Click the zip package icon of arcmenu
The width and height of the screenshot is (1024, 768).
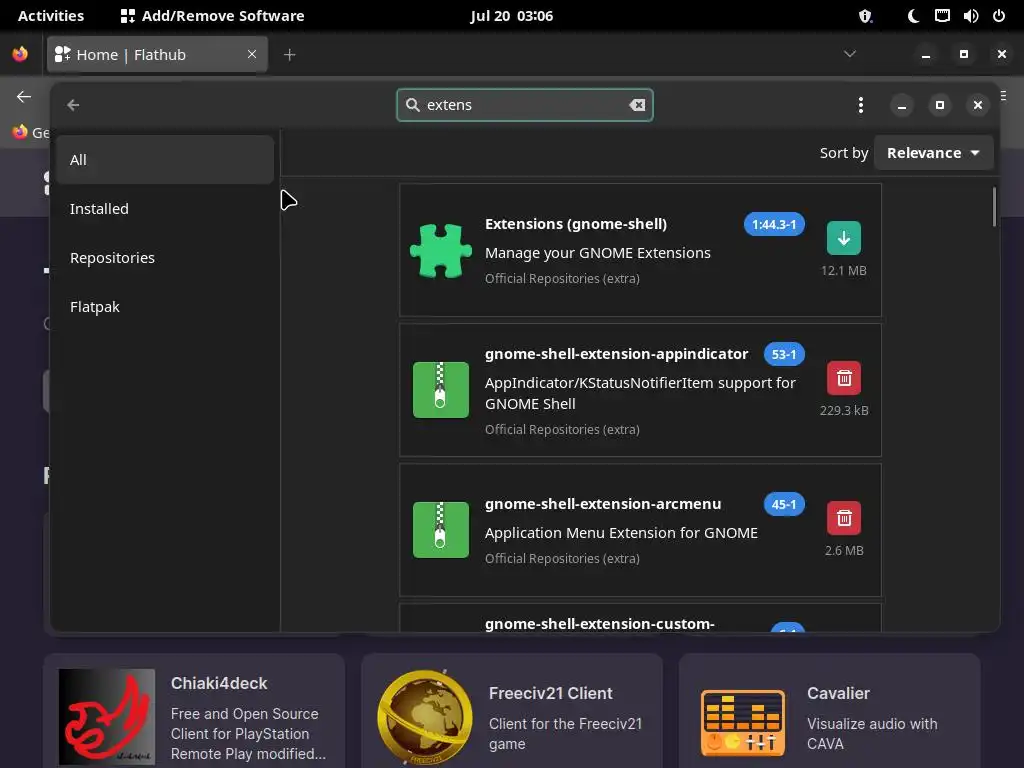pos(441,530)
